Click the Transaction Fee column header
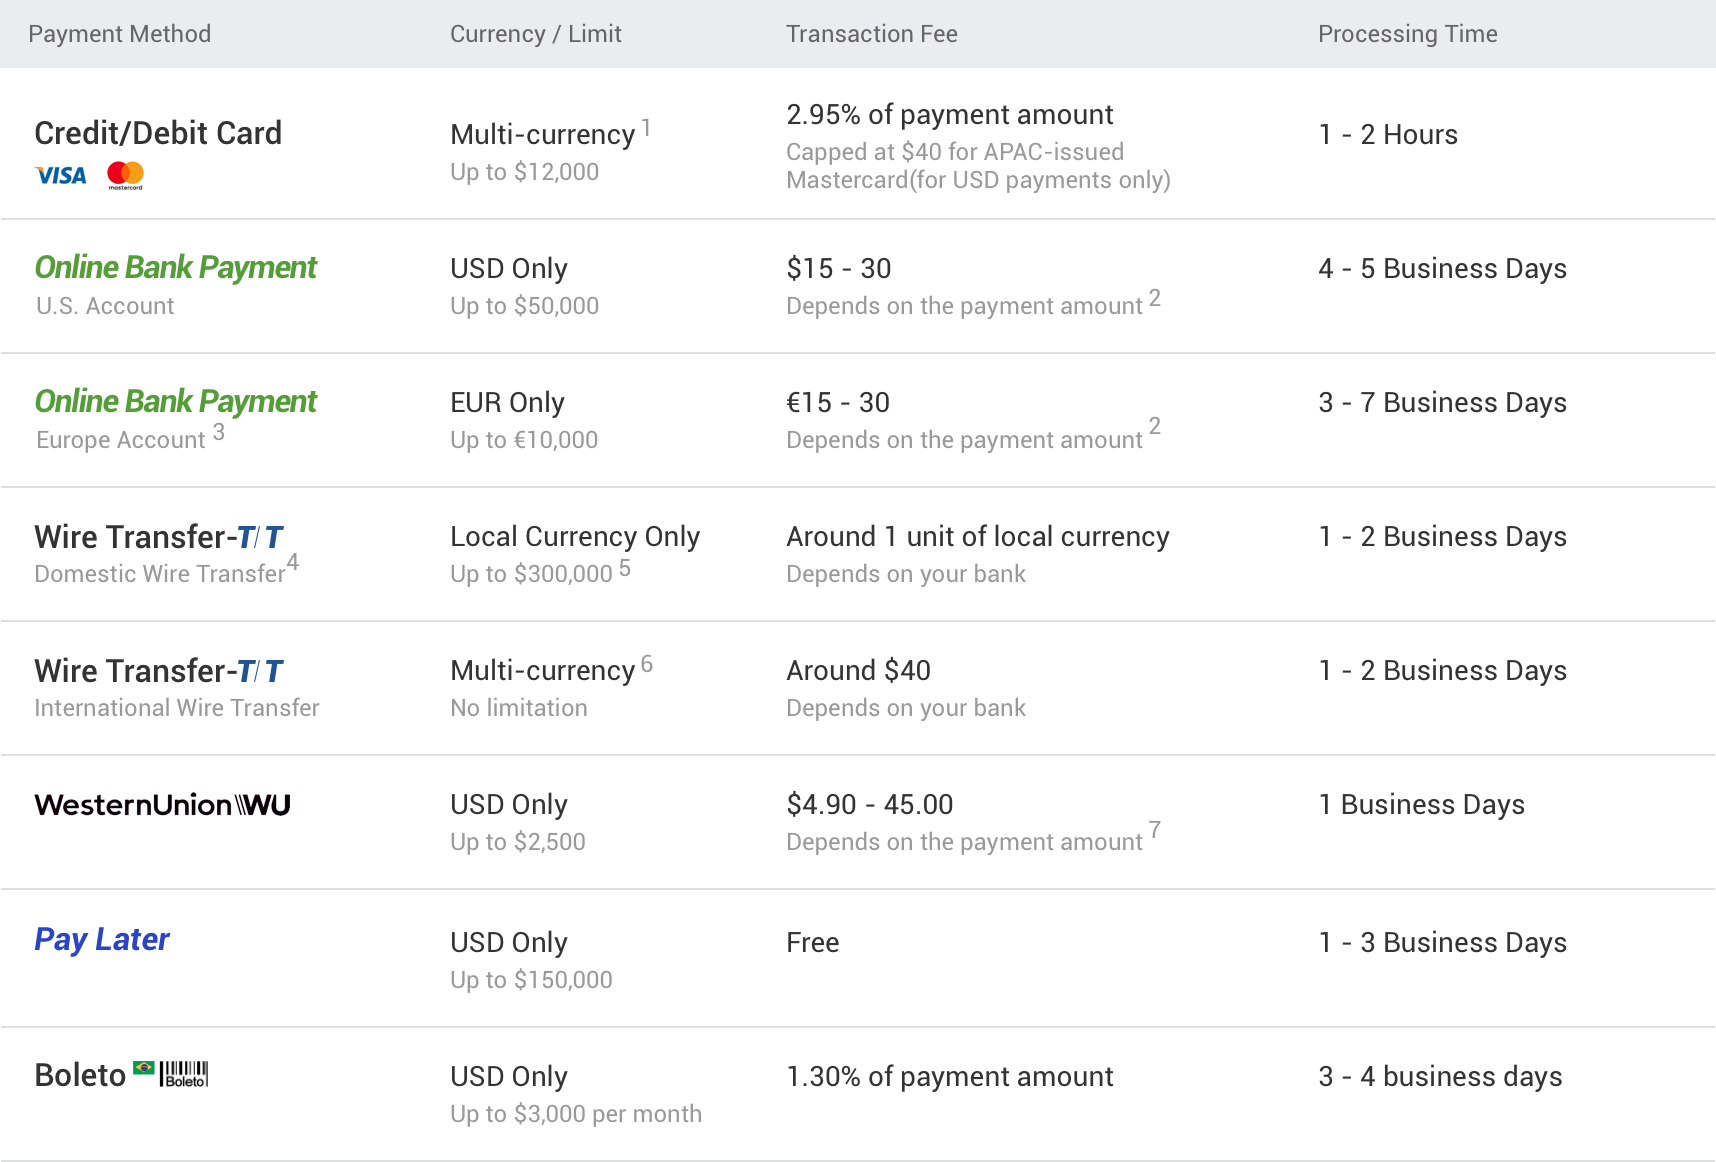Image resolution: width=1716 pixels, height=1162 pixels. click(871, 34)
